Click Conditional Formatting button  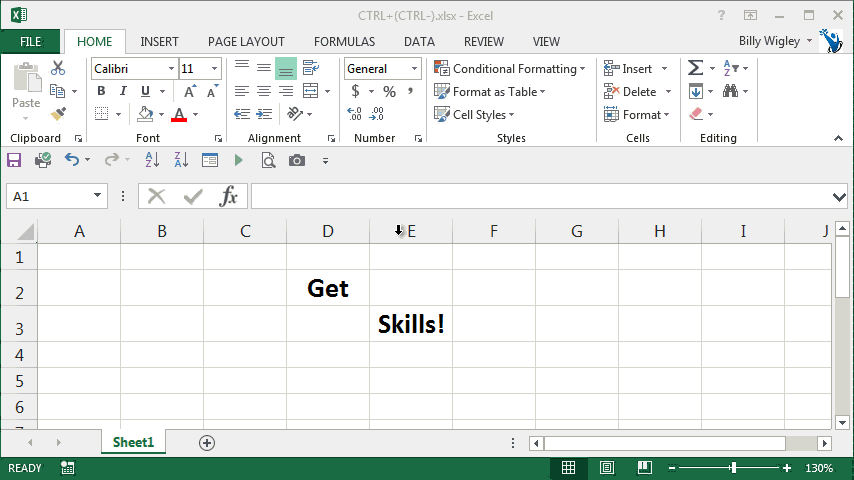[510, 69]
